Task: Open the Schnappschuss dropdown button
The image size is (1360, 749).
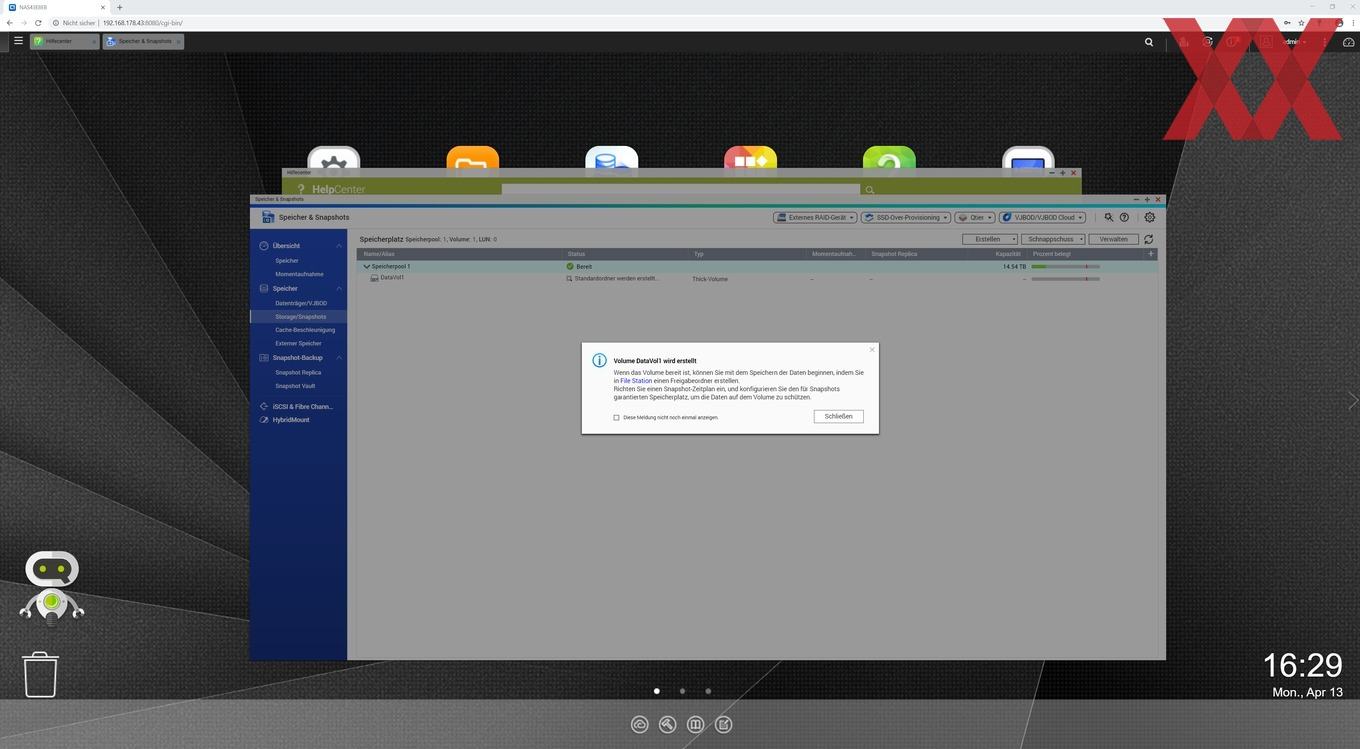Action: pos(1054,239)
